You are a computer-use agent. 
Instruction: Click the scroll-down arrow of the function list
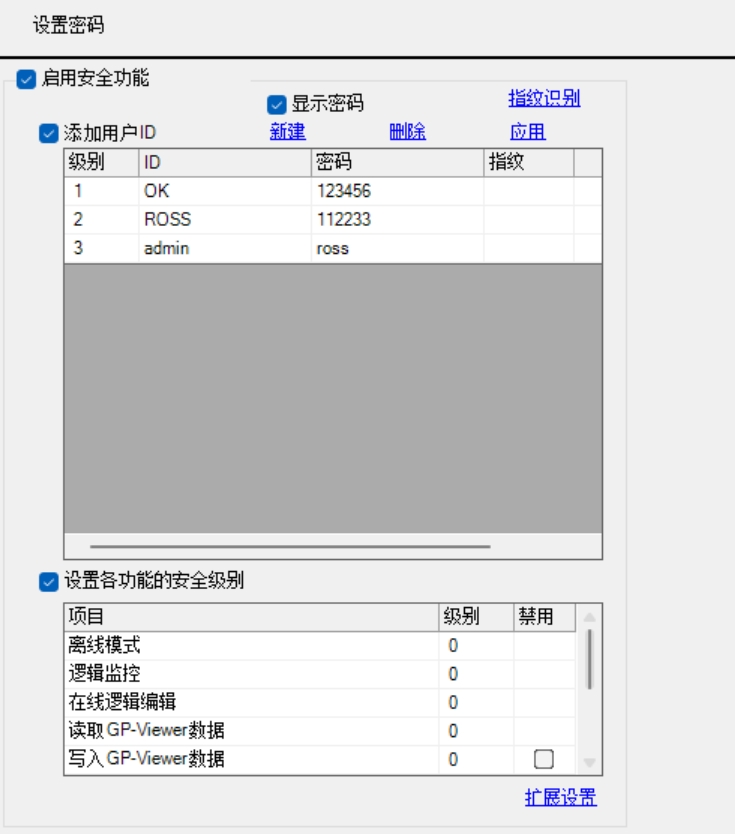589,763
